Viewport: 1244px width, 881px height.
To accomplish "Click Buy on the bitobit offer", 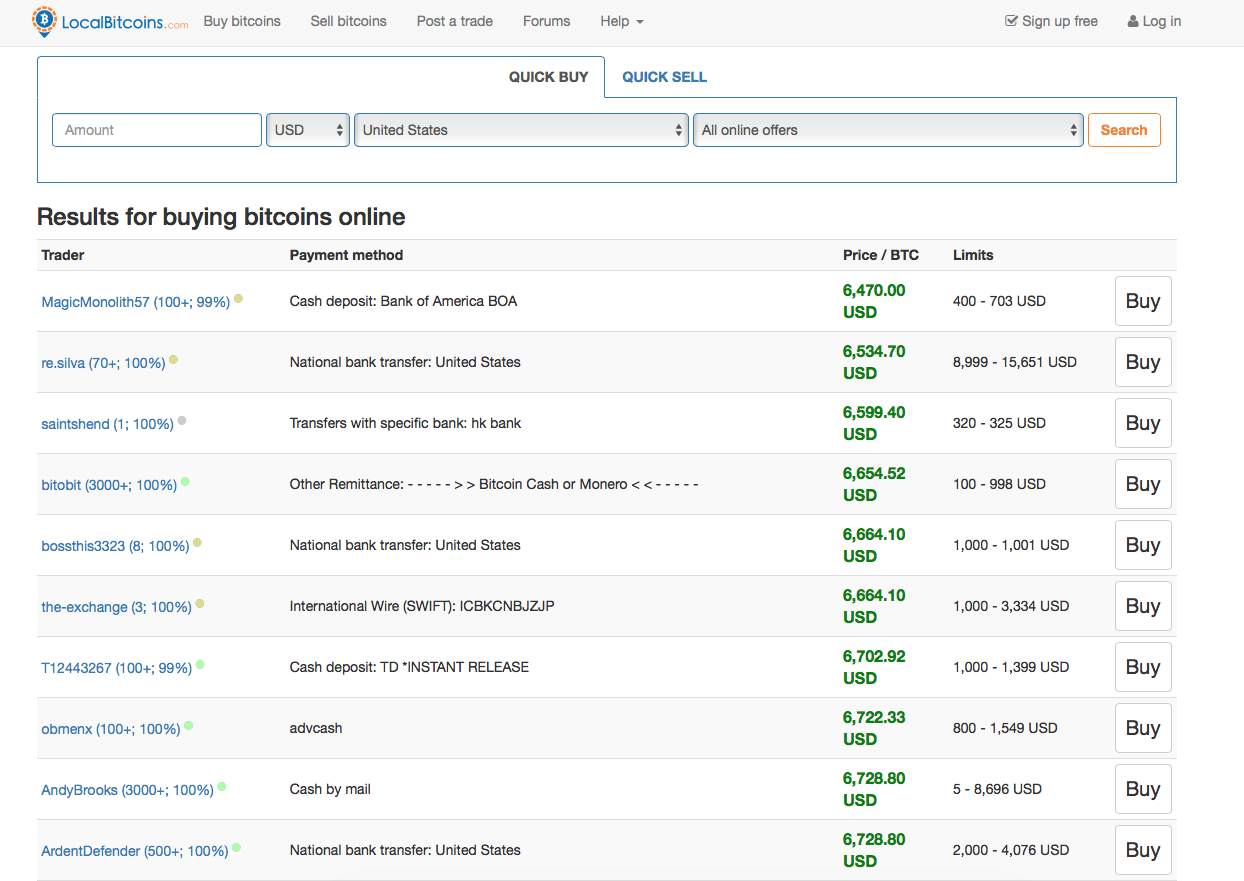I will pos(1143,484).
